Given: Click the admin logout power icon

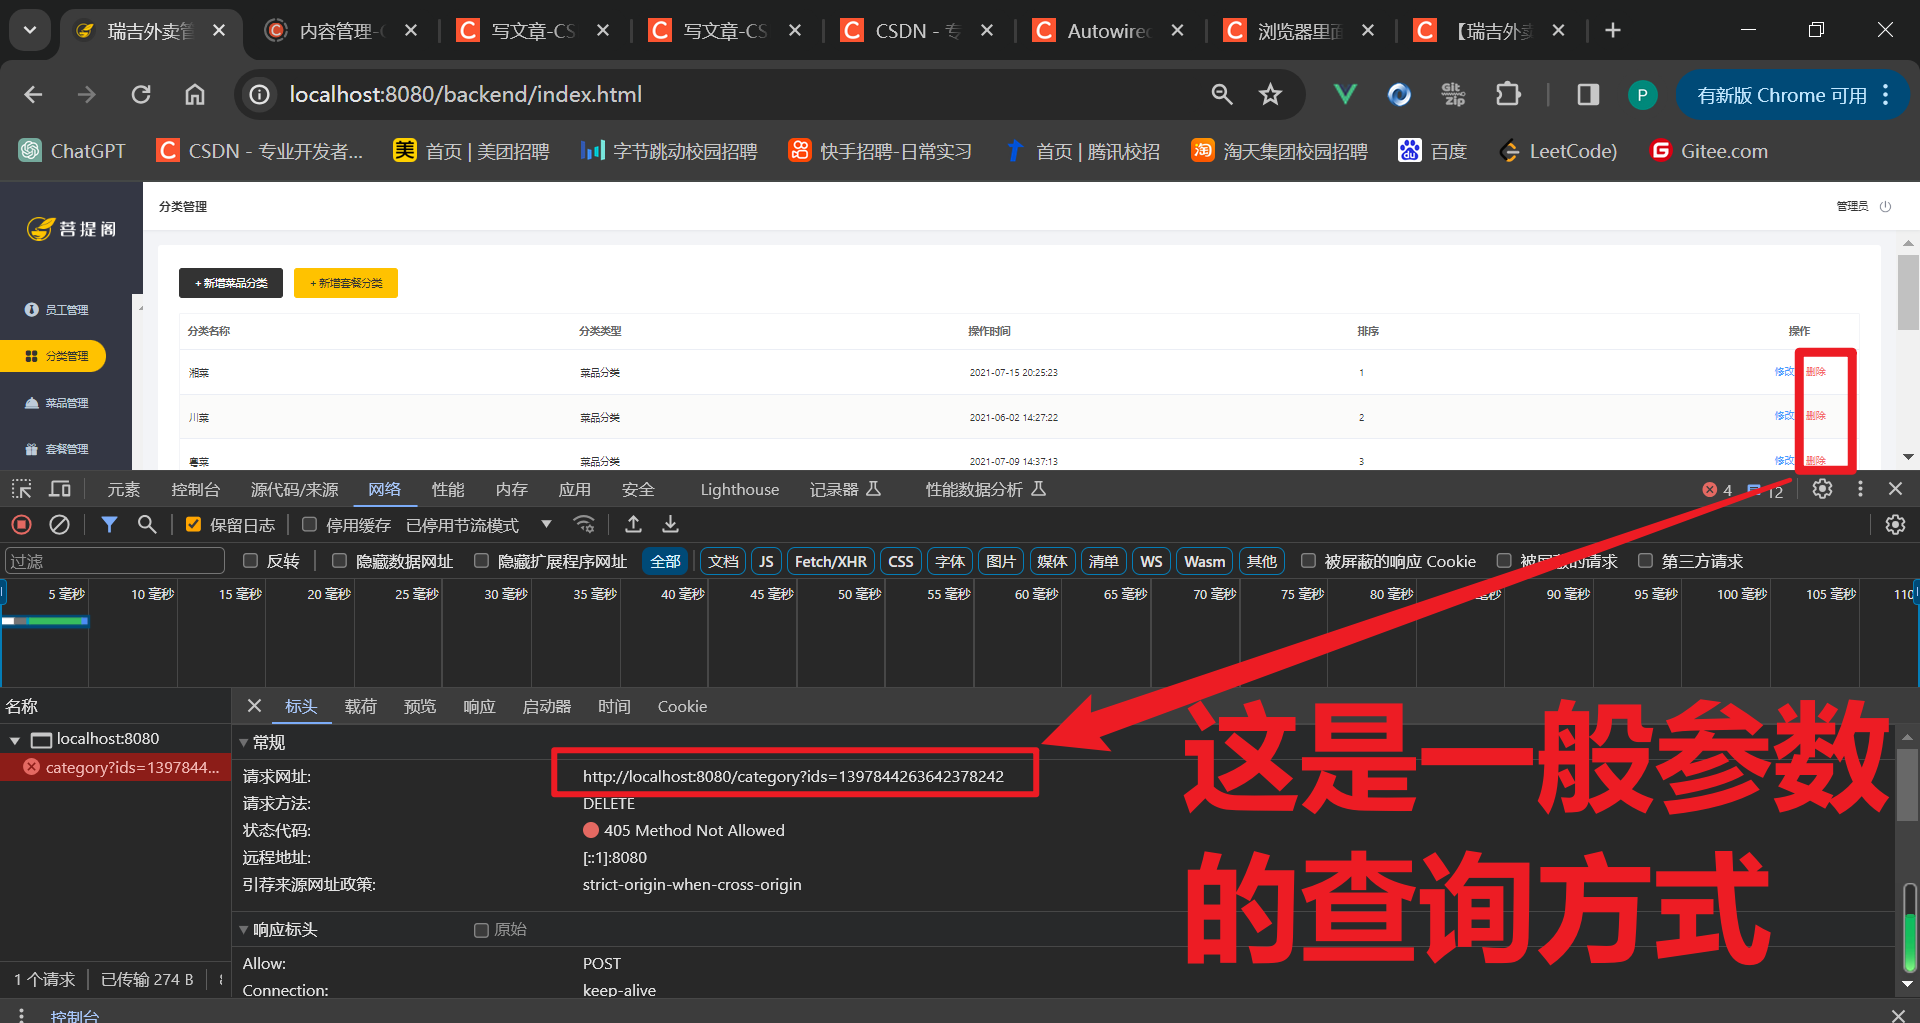Looking at the screenshot, I should point(1885,206).
